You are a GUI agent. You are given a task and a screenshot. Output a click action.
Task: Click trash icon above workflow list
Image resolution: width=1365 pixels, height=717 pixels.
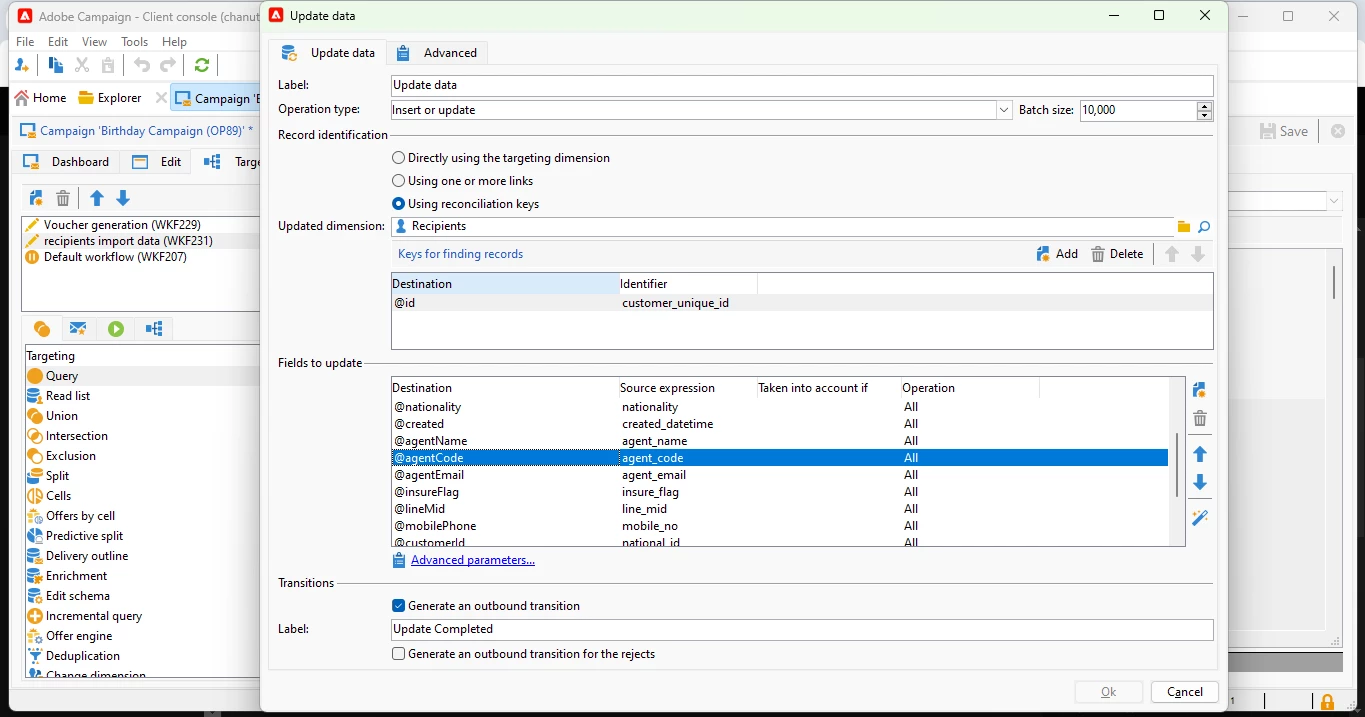63,198
